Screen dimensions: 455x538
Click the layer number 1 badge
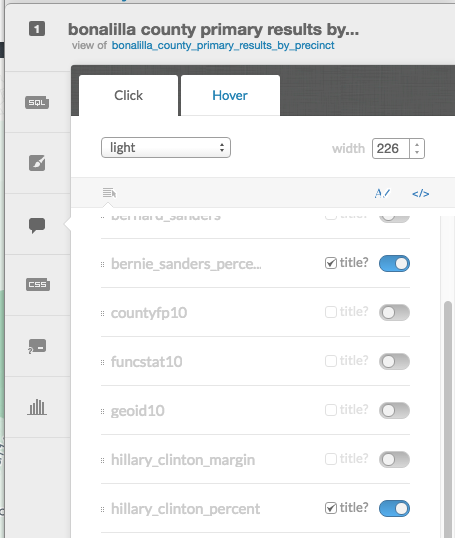tap(37, 29)
